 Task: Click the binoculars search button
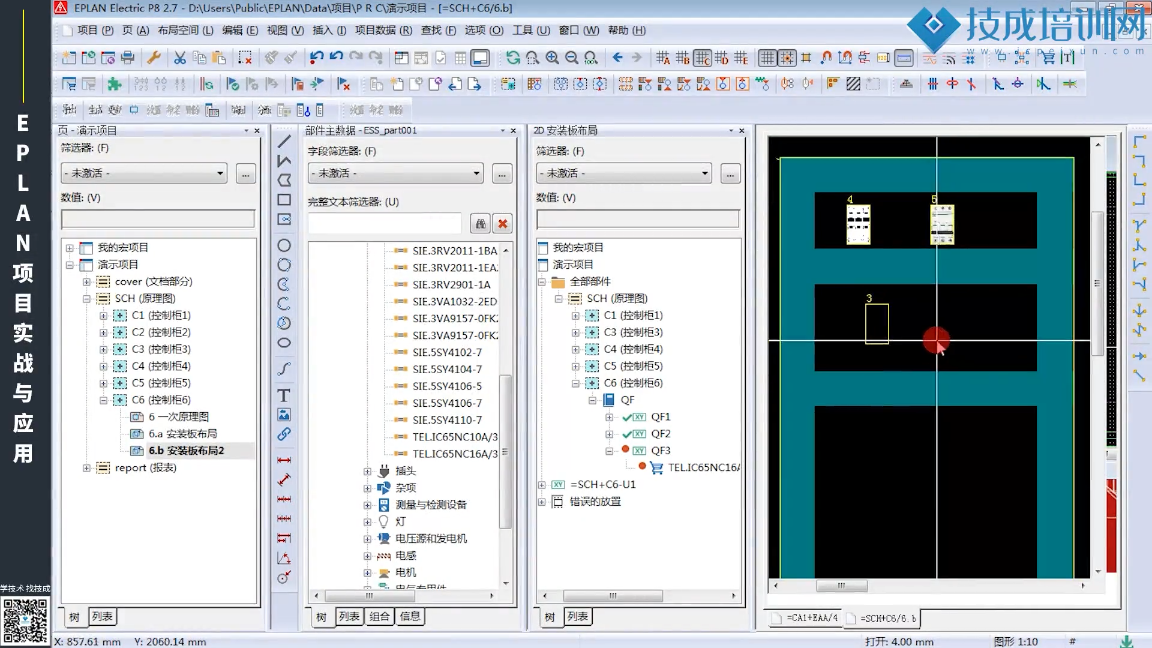[480, 223]
